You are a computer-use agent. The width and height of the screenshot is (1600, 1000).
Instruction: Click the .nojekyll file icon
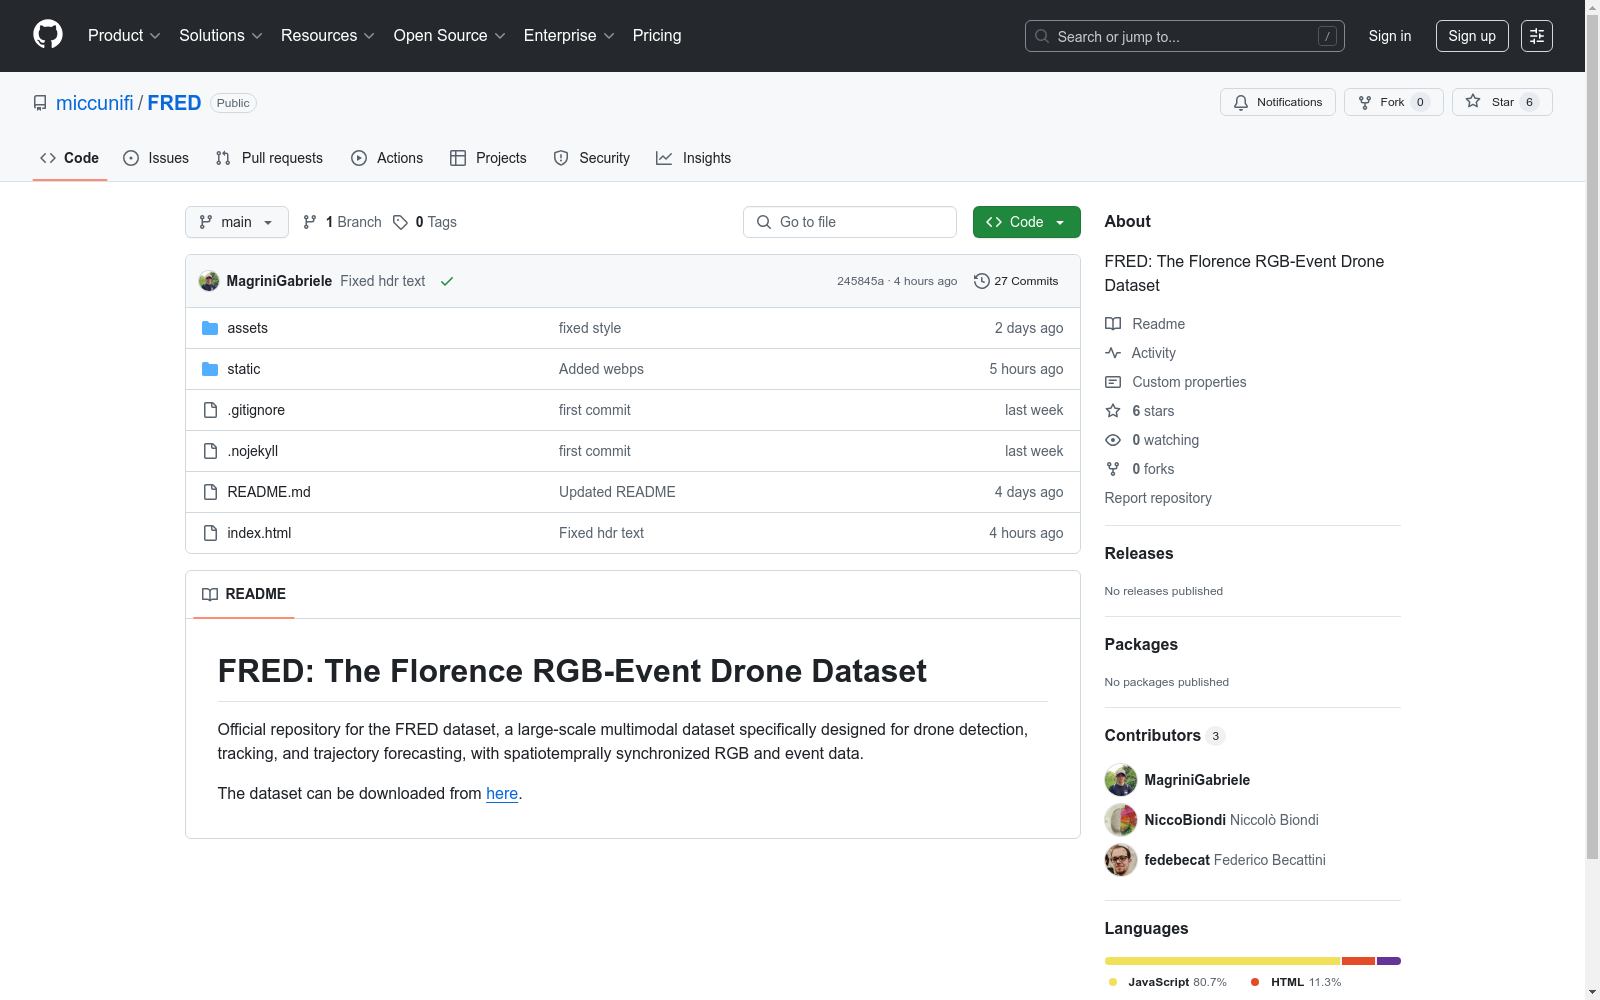[x=210, y=451]
